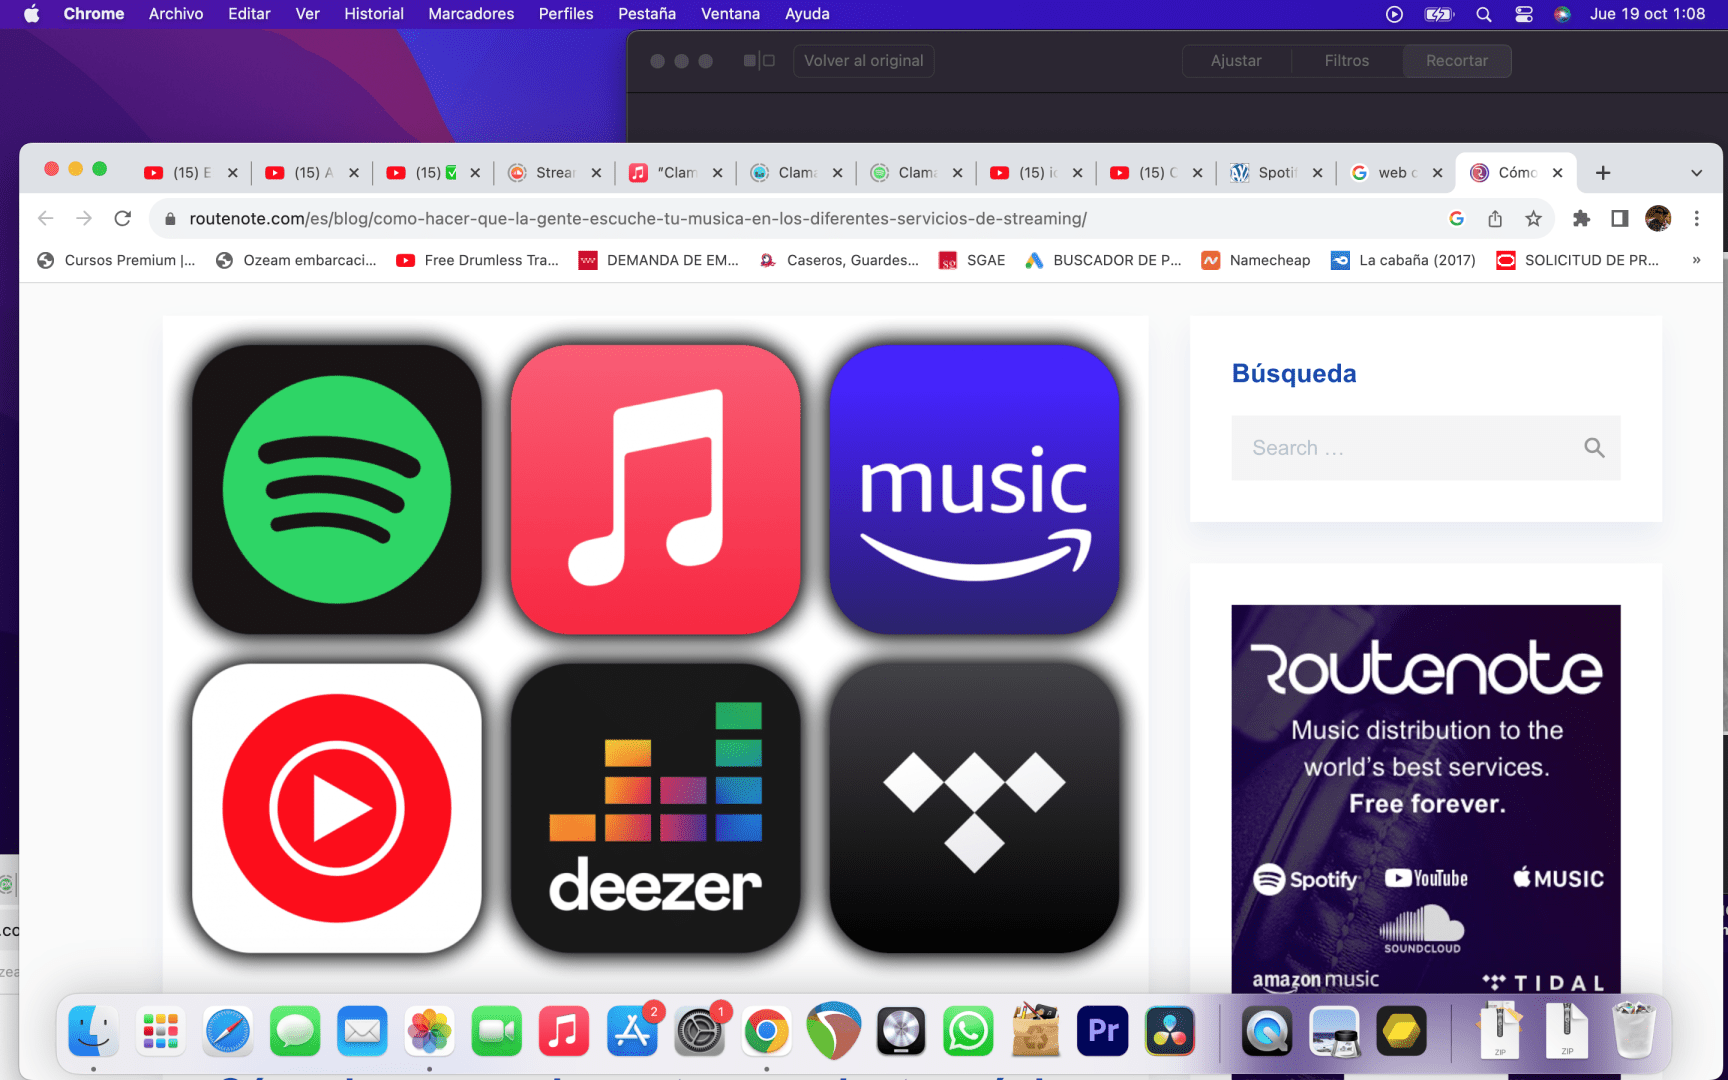Reload the routenote page

click(122, 218)
